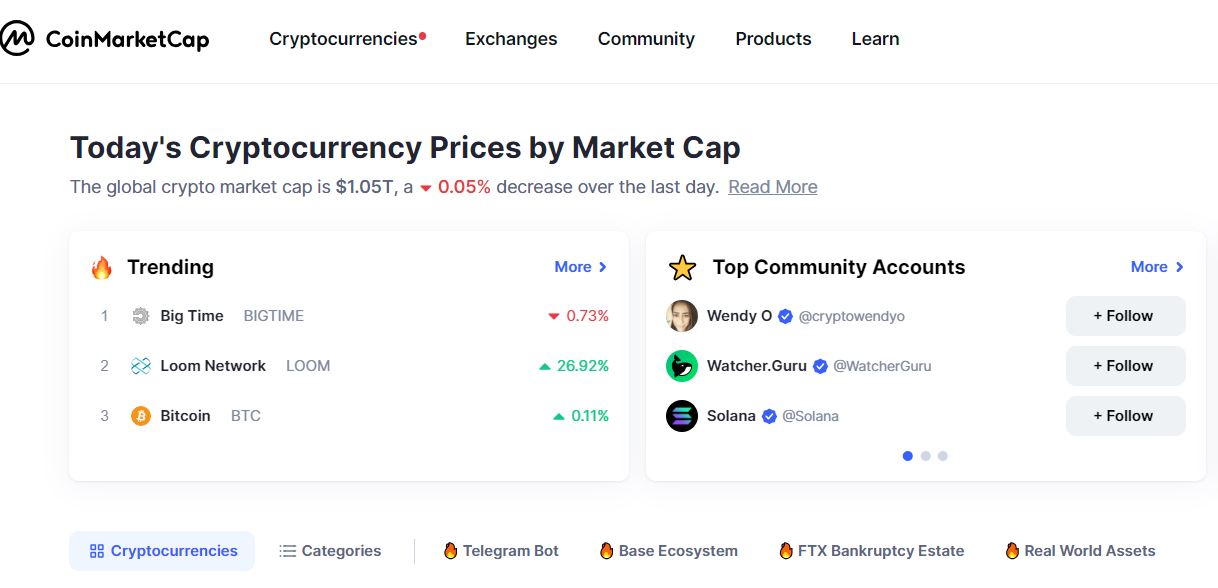Expand Top Community Accounts via More
The height and width of the screenshot is (588, 1218).
tap(1157, 267)
